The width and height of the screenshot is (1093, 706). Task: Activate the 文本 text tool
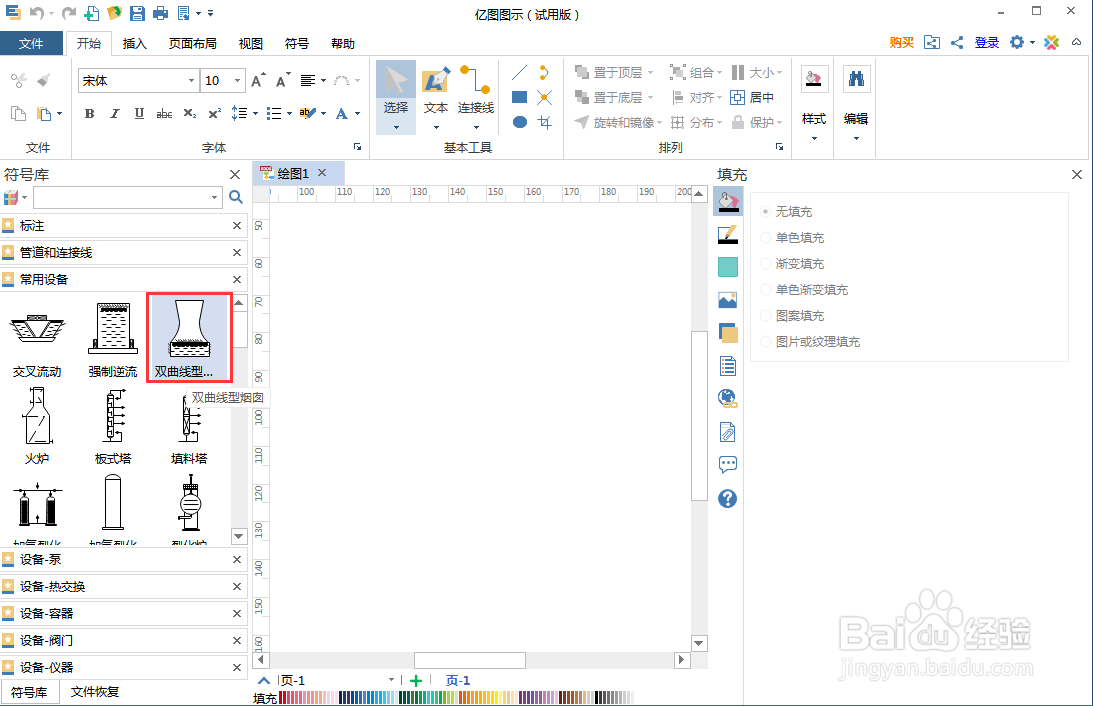point(436,97)
